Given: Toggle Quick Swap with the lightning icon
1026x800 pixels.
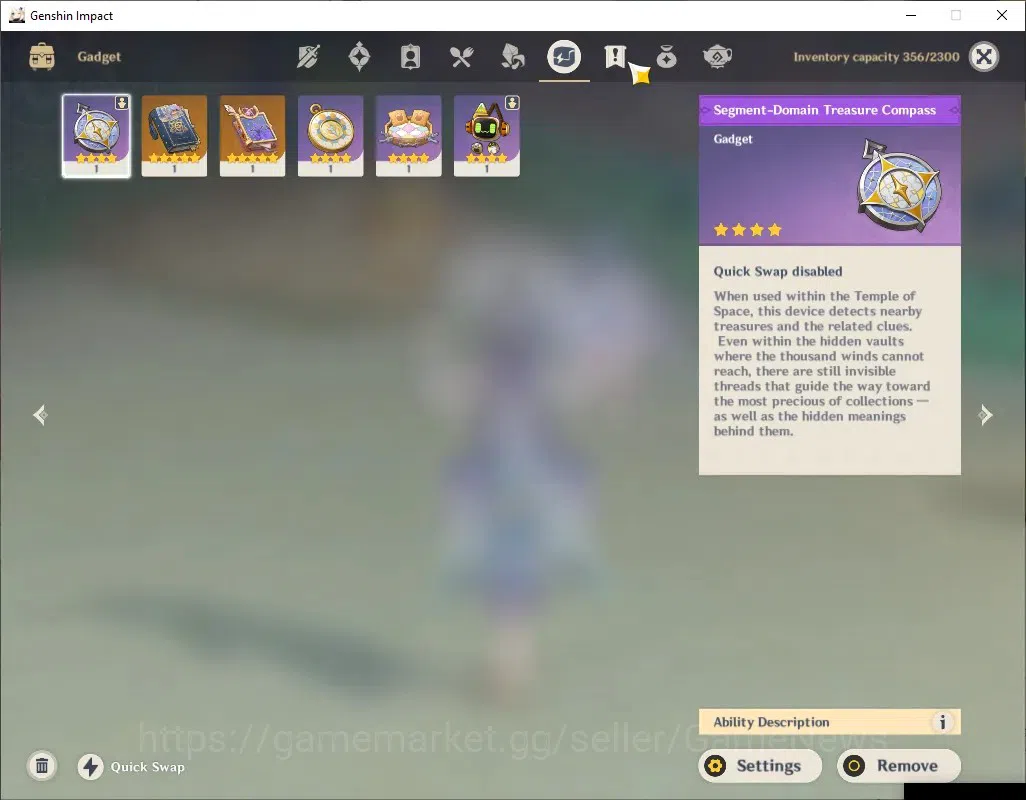Looking at the screenshot, I should coord(91,767).
